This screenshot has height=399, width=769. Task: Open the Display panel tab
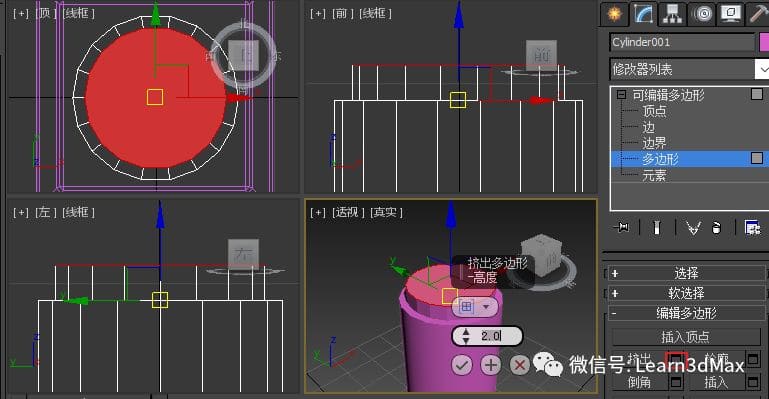pyautogui.click(x=731, y=14)
